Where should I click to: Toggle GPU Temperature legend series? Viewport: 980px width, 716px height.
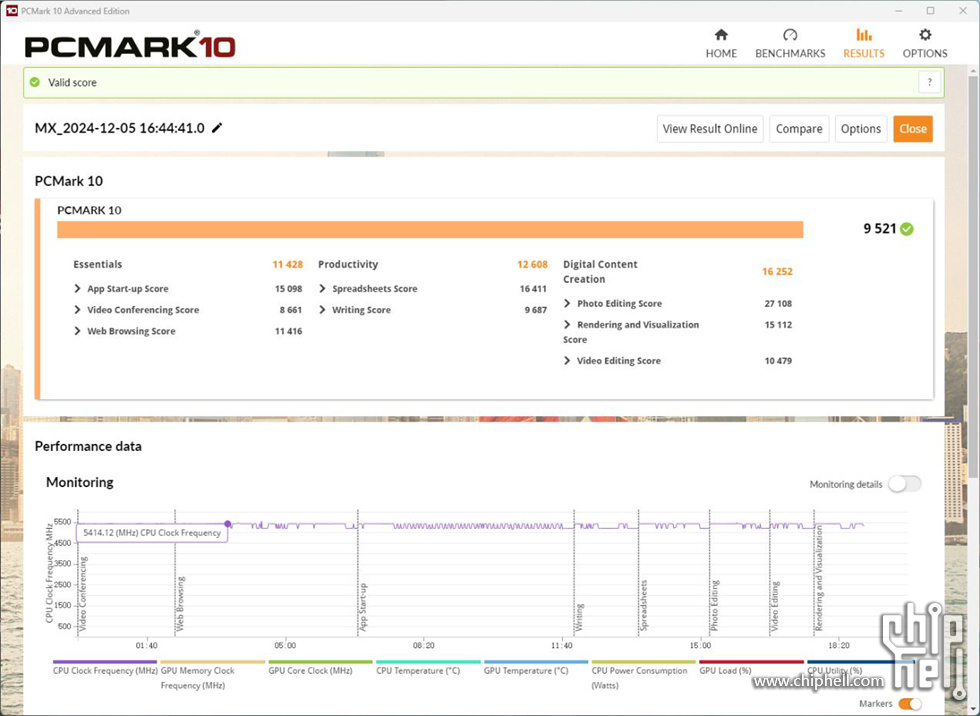coord(536,670)
